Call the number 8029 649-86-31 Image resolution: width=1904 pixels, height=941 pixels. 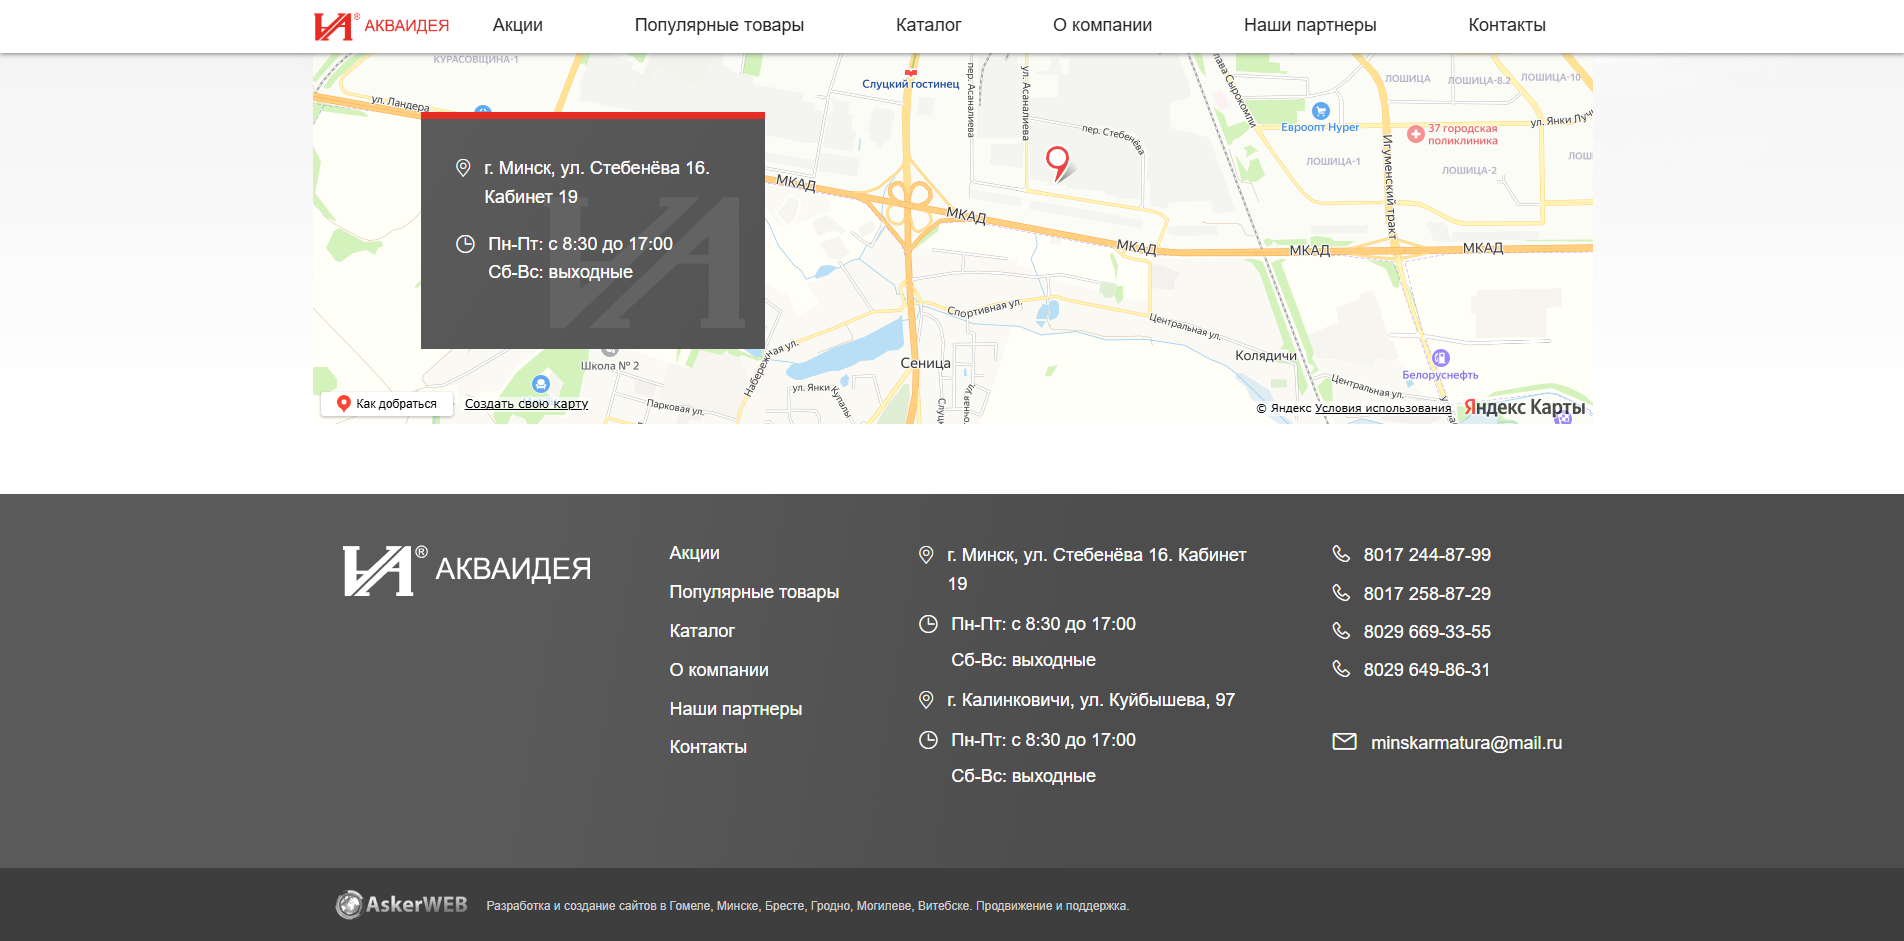[x=1427, y=670]
